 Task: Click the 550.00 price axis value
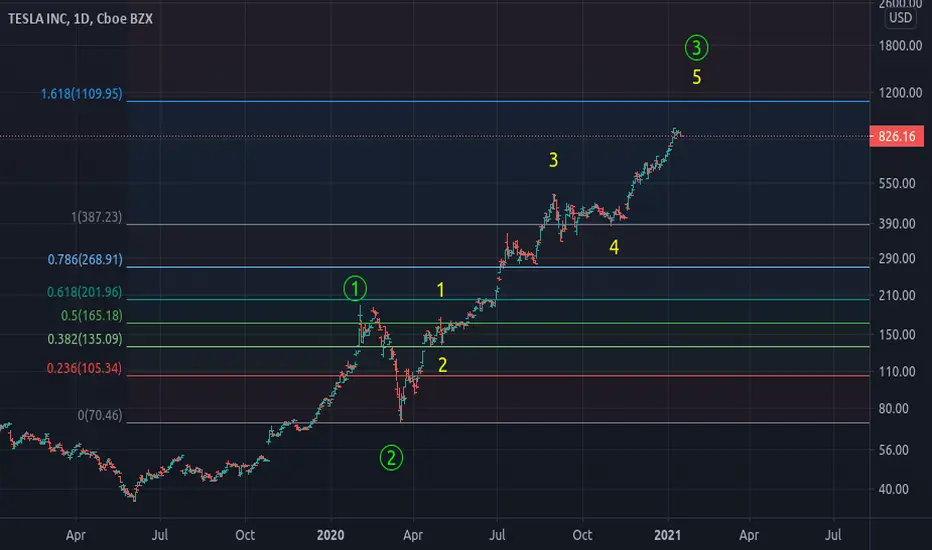pyautogui.click(x=897, y=183)
